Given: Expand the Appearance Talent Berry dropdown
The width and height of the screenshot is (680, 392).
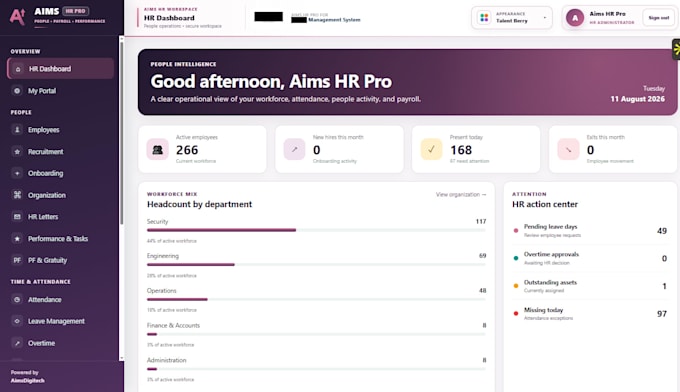Looking at the screenshot, I should (x=512, y=18).
